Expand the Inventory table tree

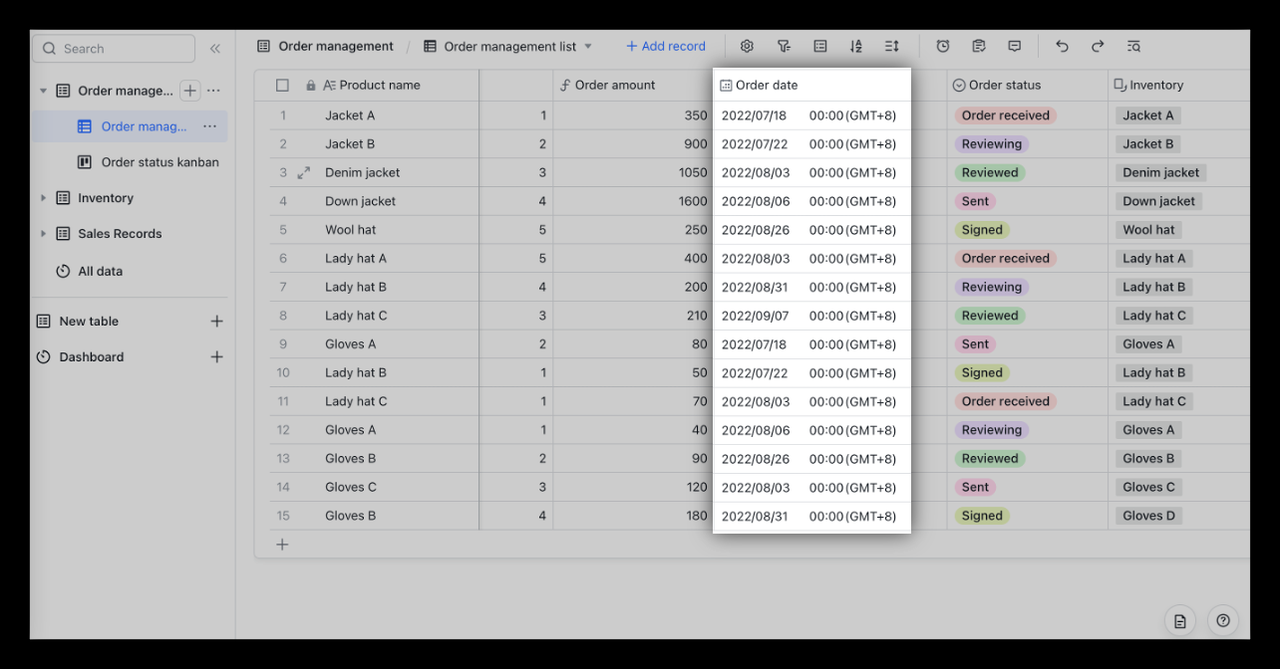[43, 198]
